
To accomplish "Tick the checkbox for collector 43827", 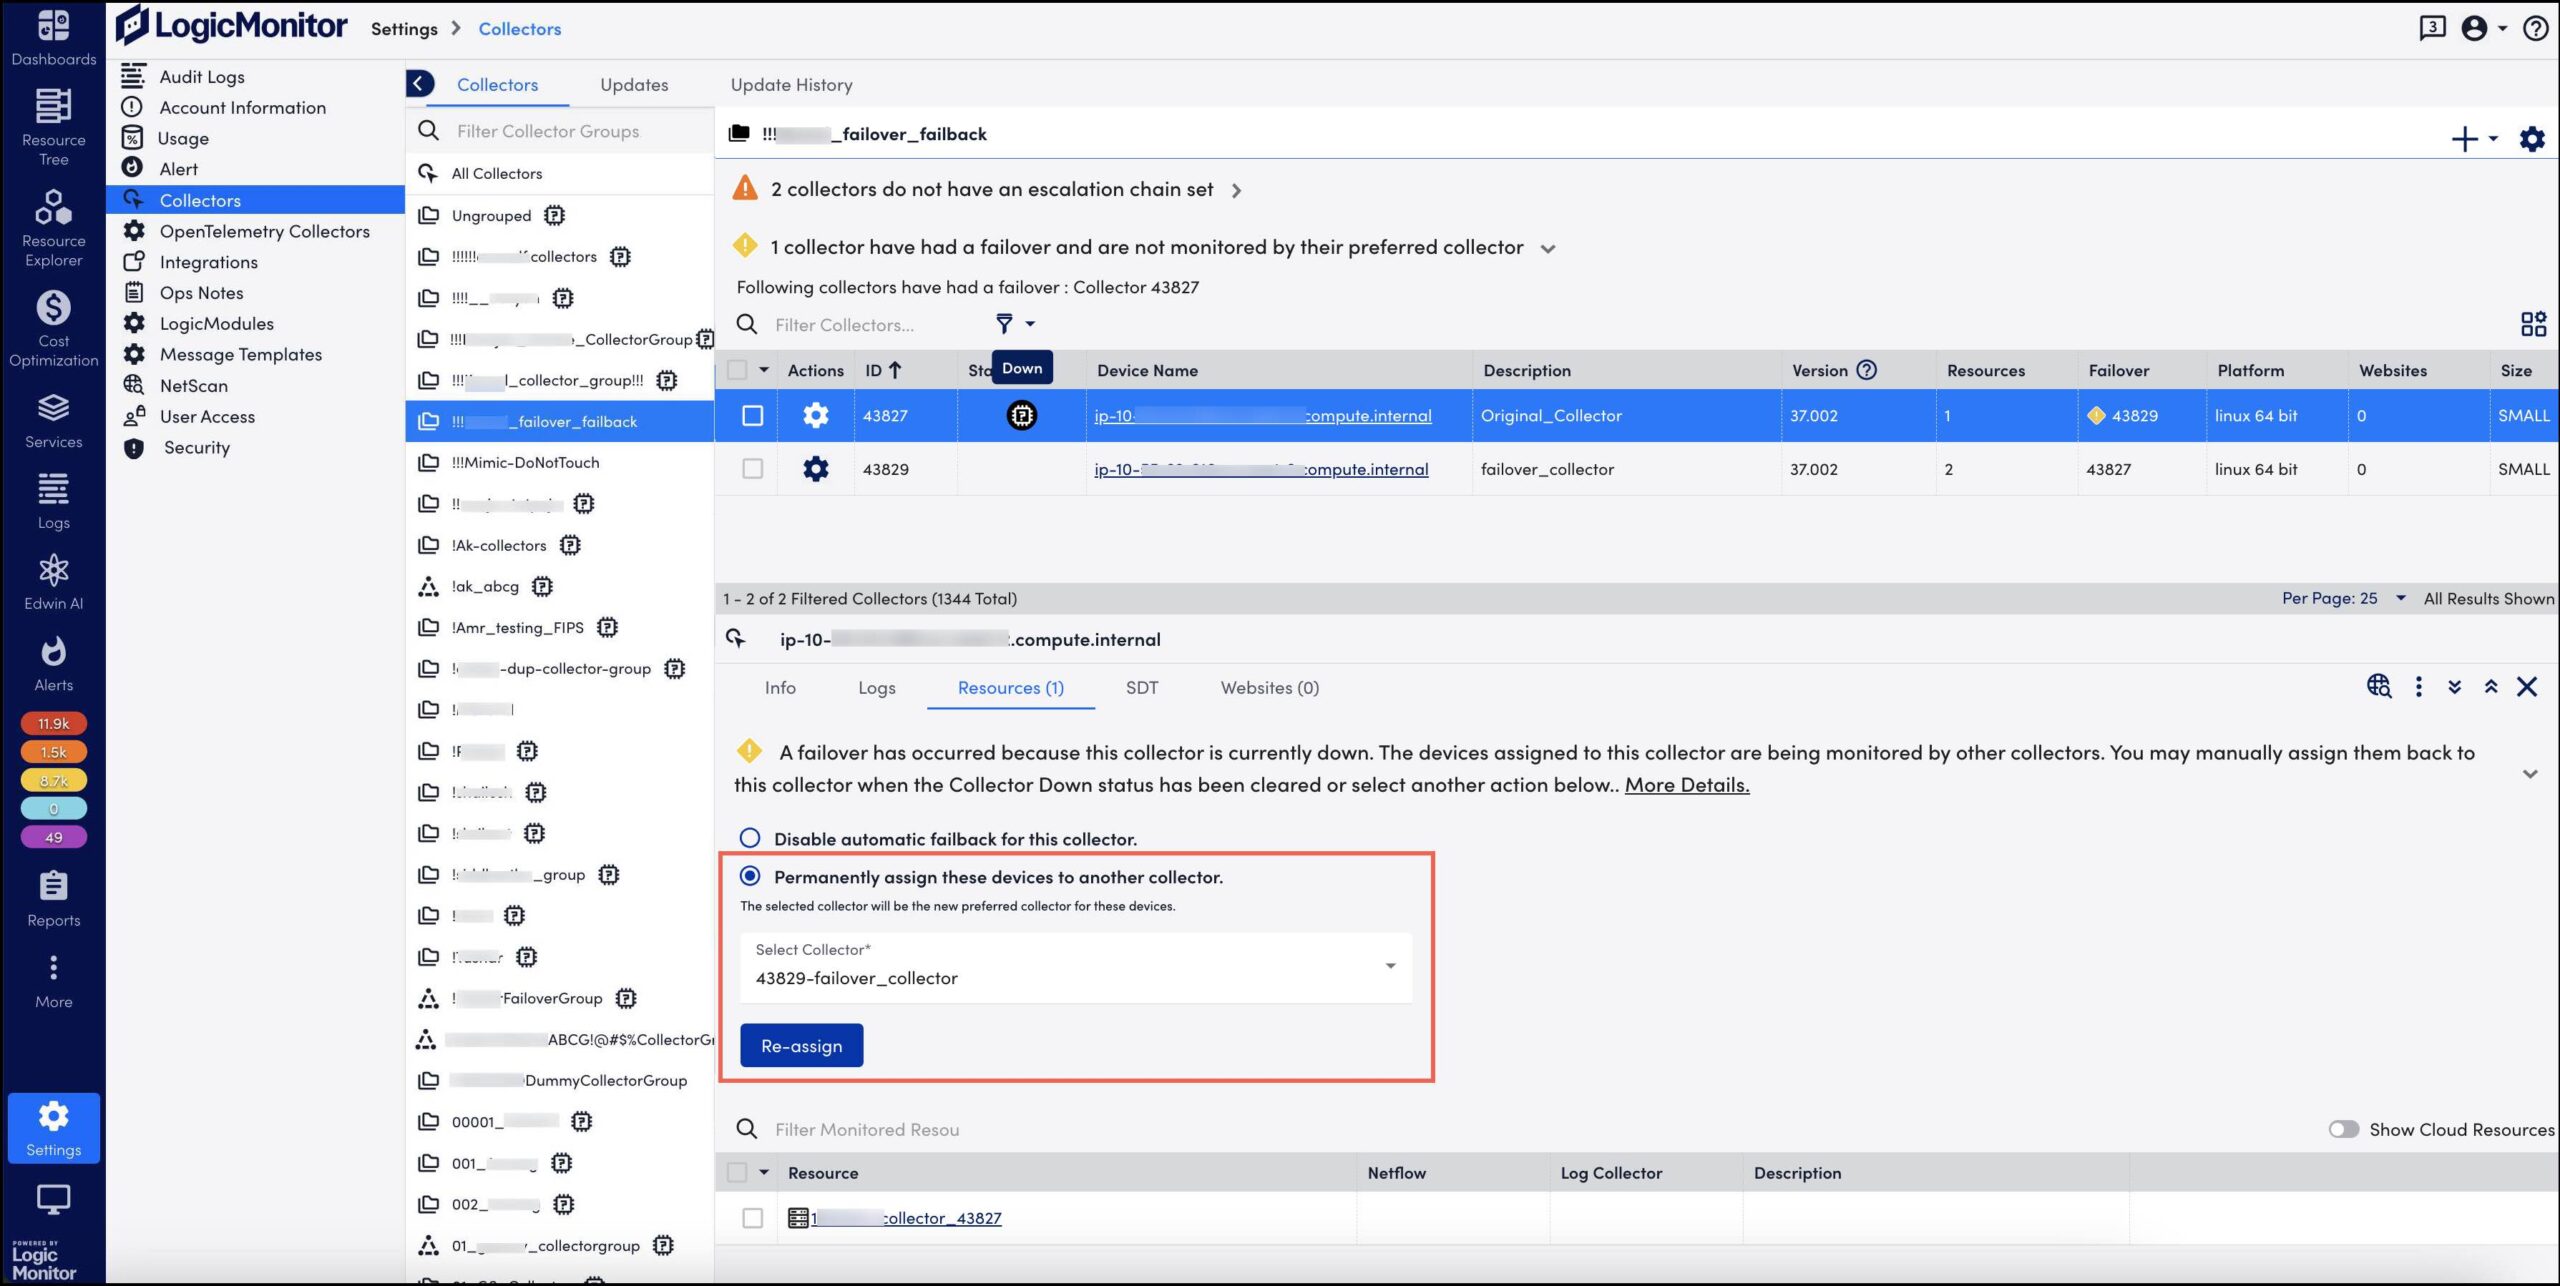I will point(752,415).
